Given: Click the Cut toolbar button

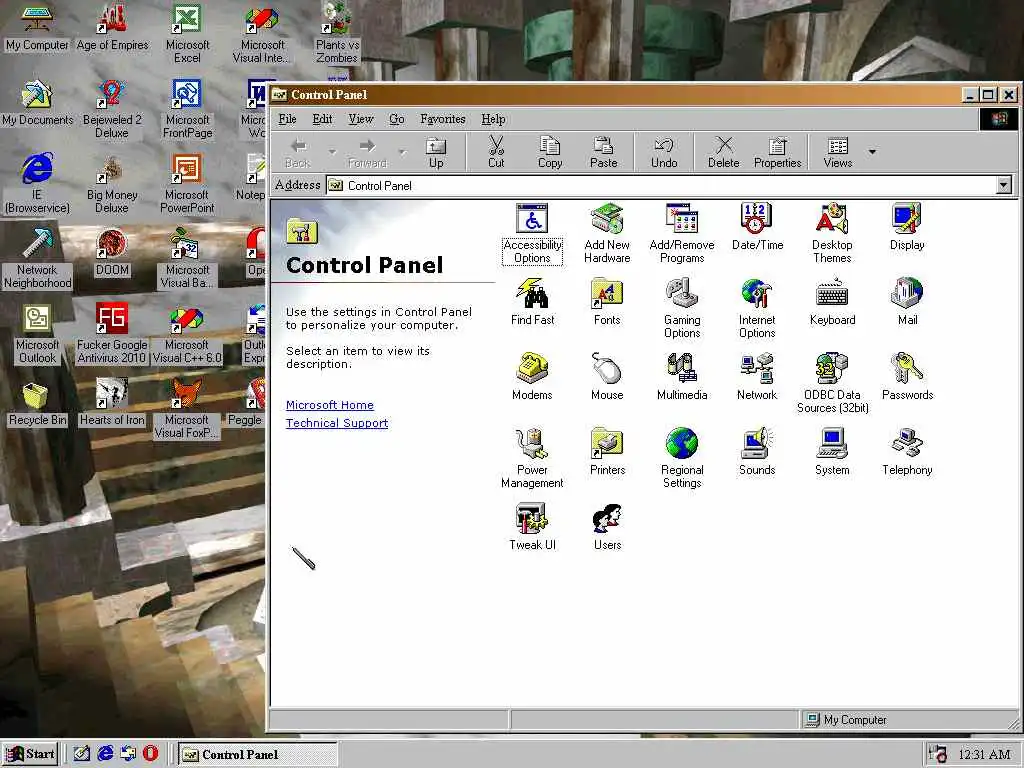Looking at the screenshot, I should [496, 152].
